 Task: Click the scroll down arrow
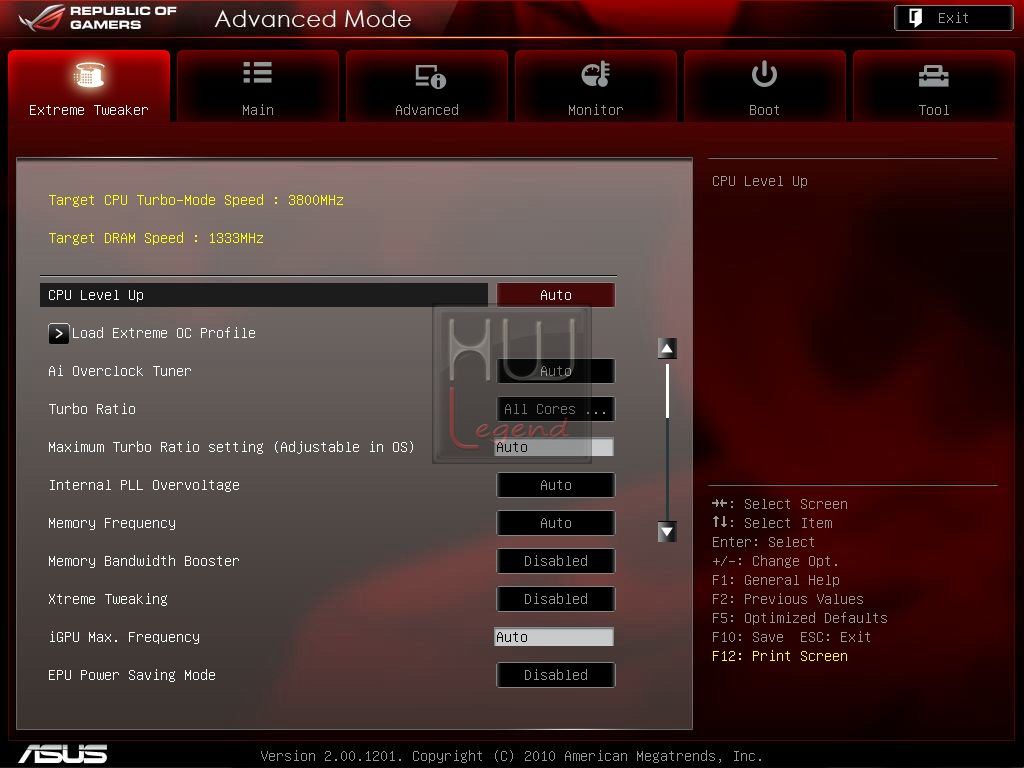667,532
